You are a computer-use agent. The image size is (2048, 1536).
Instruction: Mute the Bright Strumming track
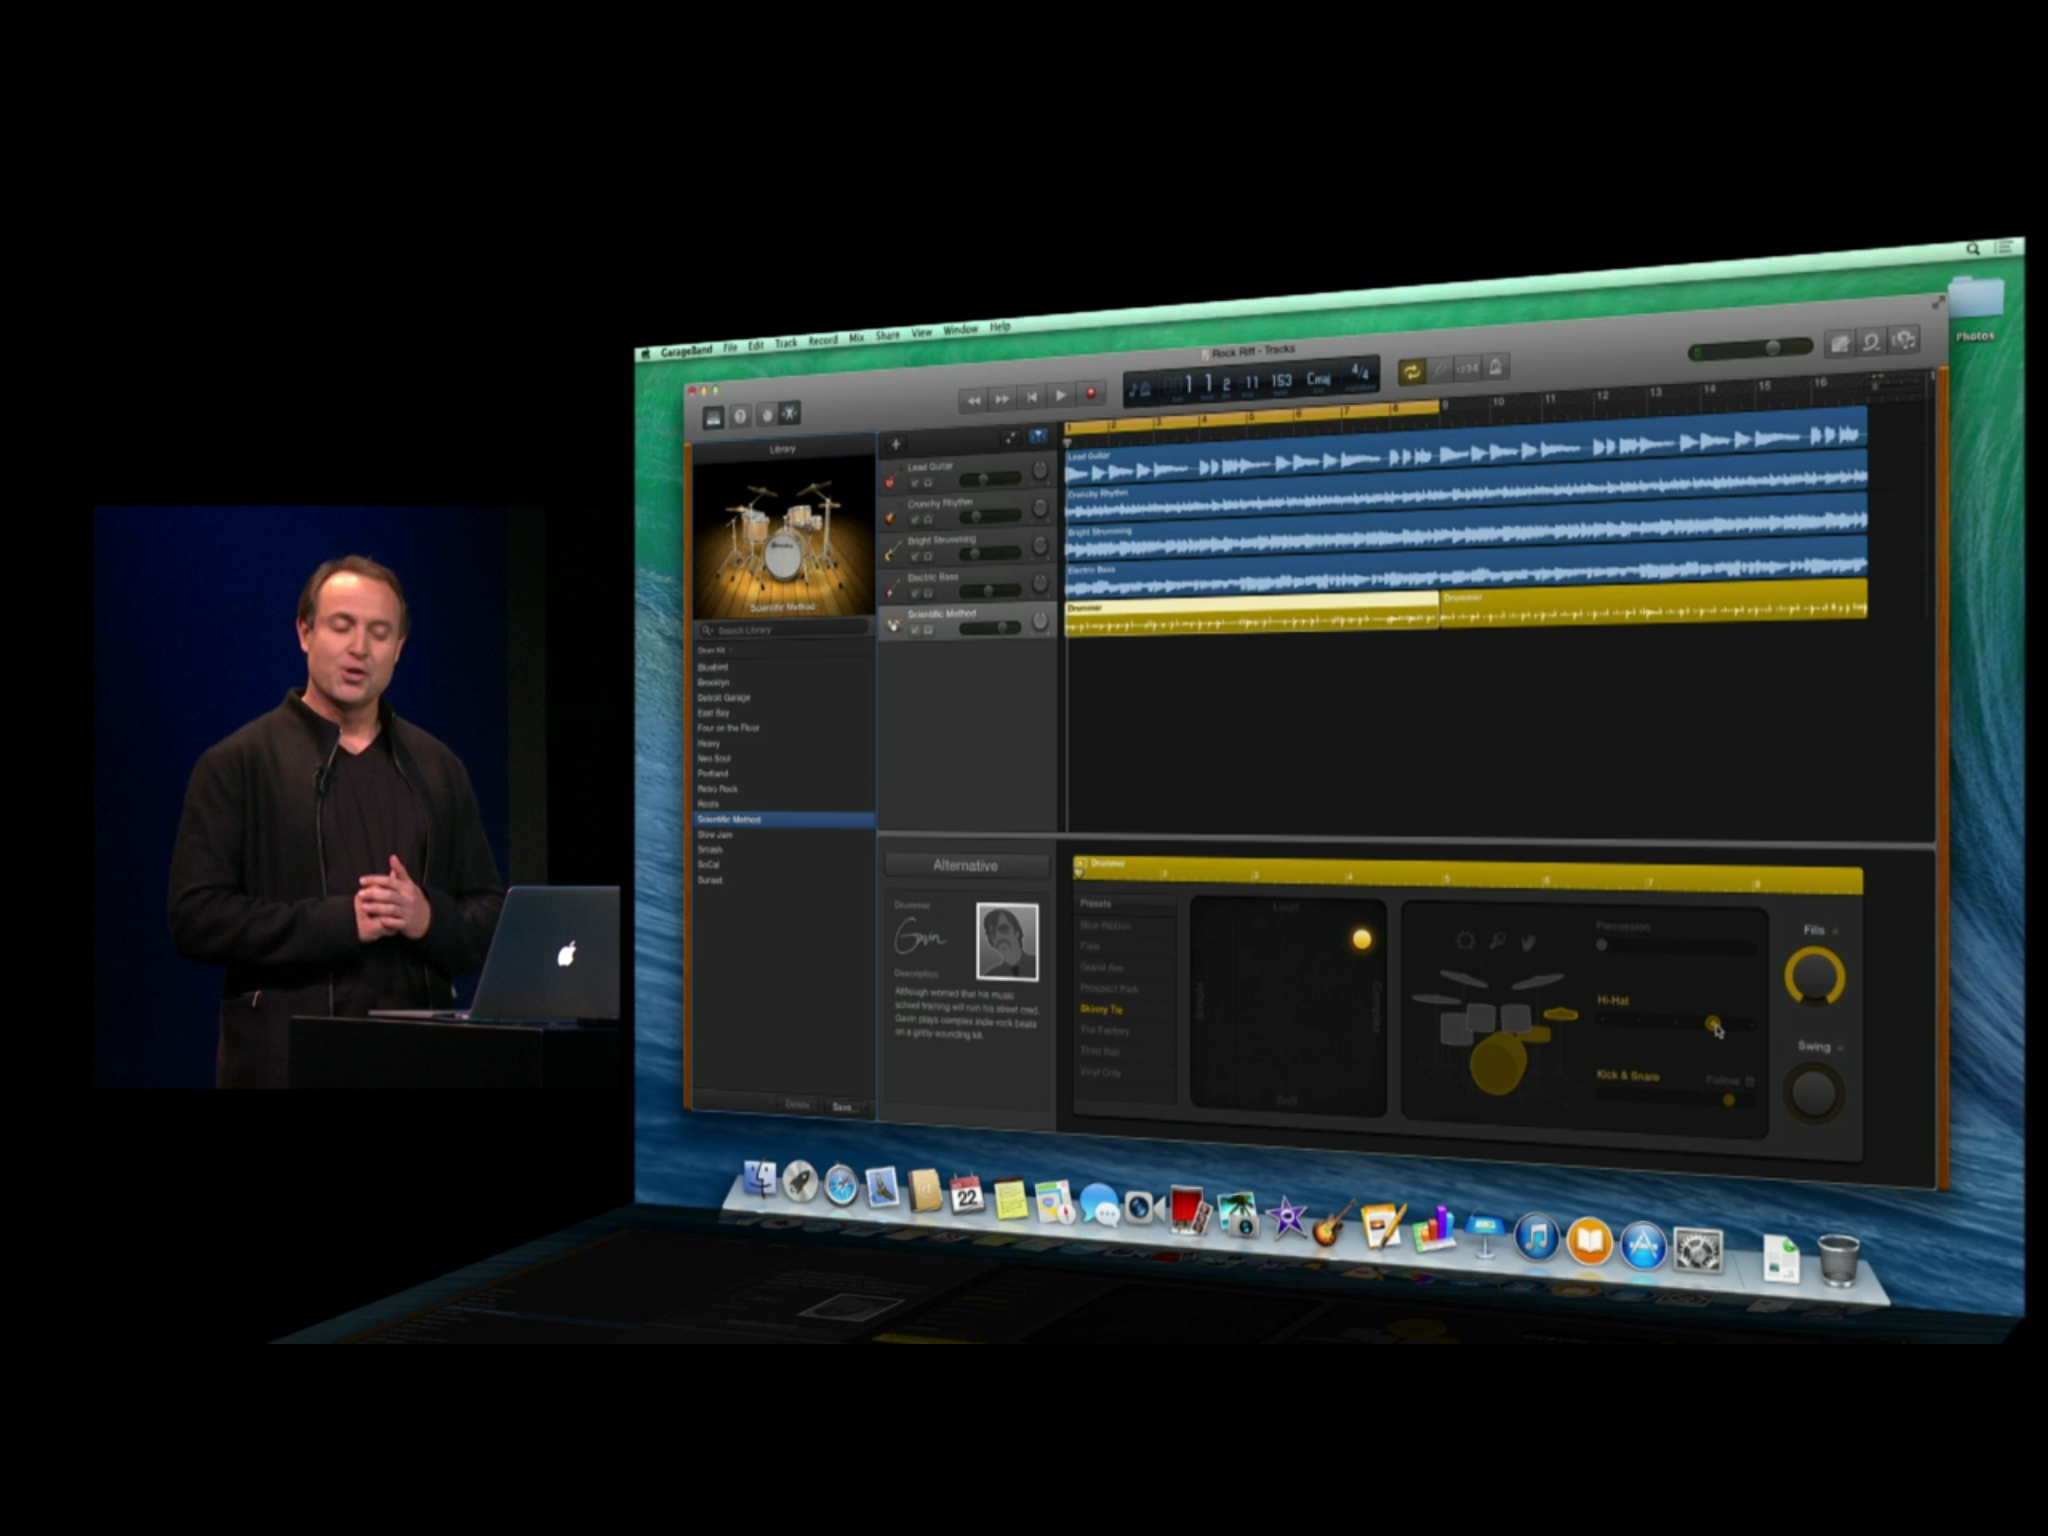(914, 556)
